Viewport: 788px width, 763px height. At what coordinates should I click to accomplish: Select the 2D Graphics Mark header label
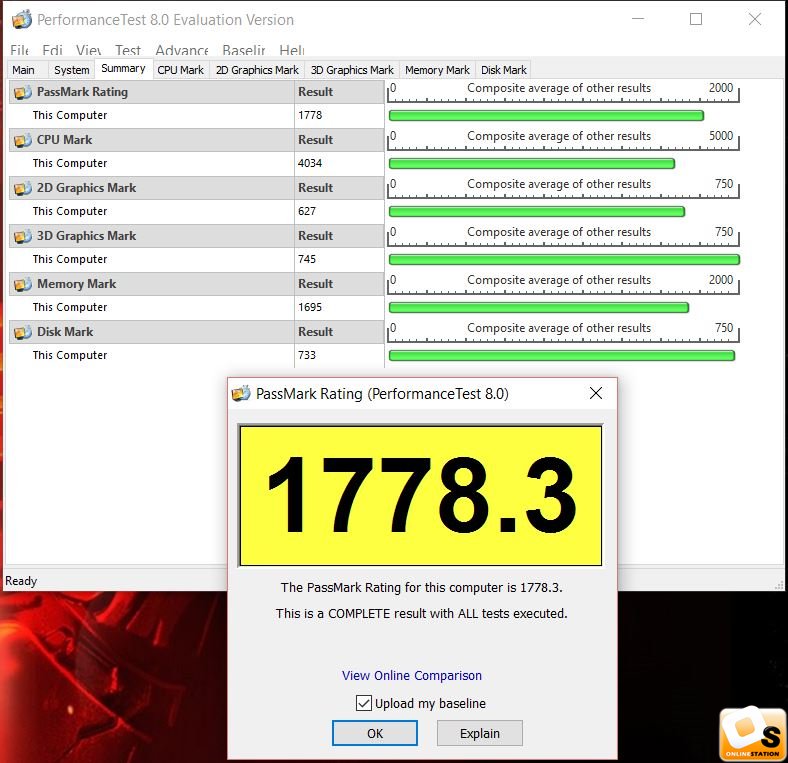(86, 188)
